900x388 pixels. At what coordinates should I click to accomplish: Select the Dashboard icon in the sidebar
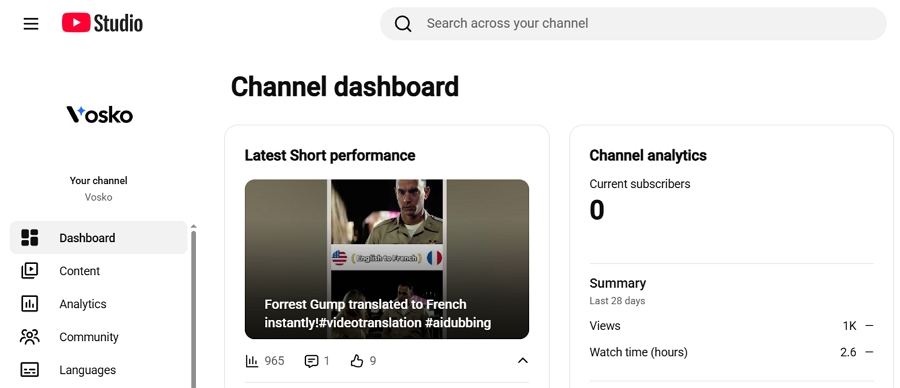29,238
